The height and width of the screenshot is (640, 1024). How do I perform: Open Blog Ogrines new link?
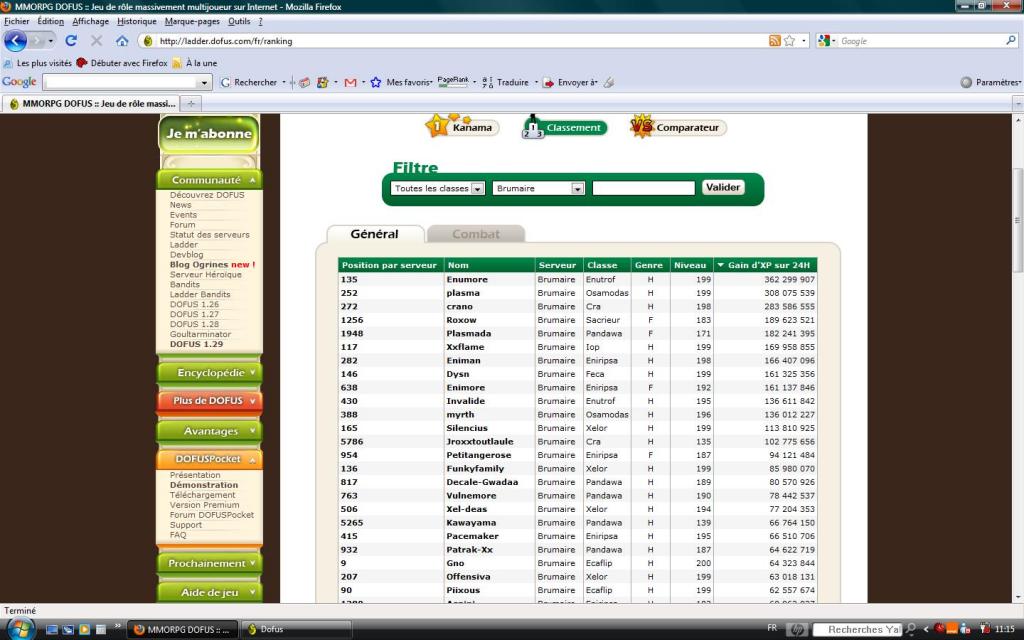tap(212, 264)
